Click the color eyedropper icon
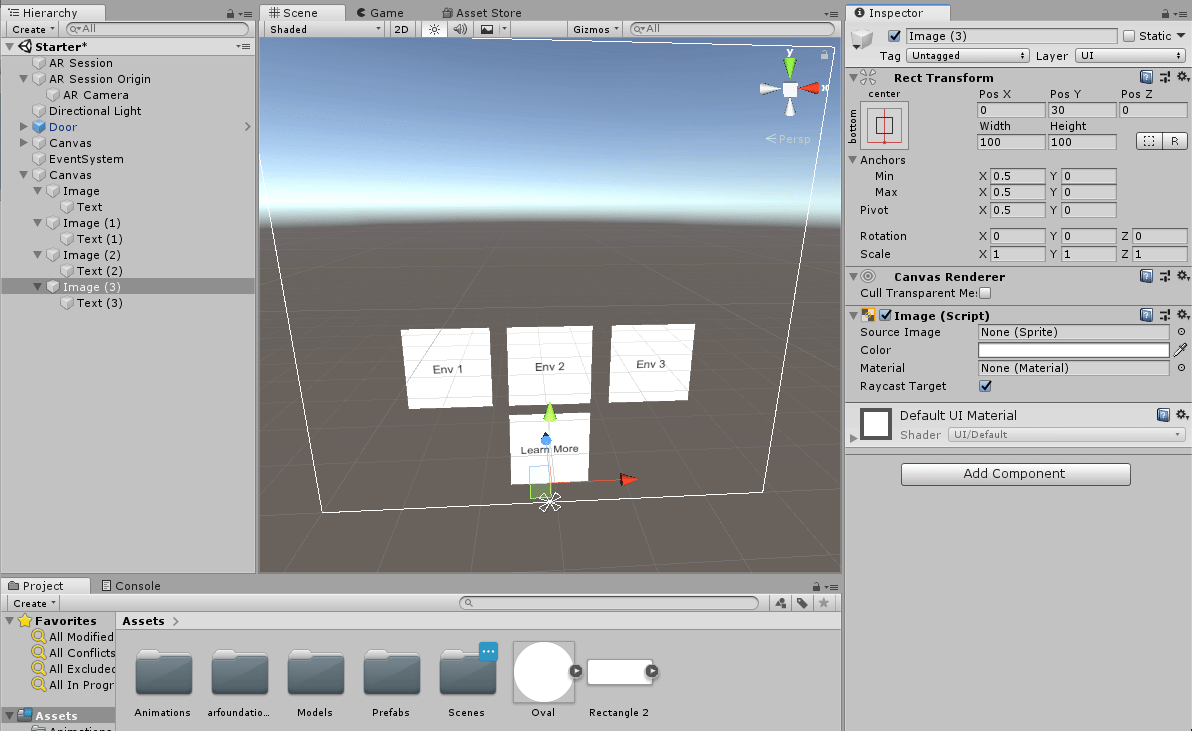Image resolution: width=1192 pixels, height=731 pixels. tap(1181, 350)
